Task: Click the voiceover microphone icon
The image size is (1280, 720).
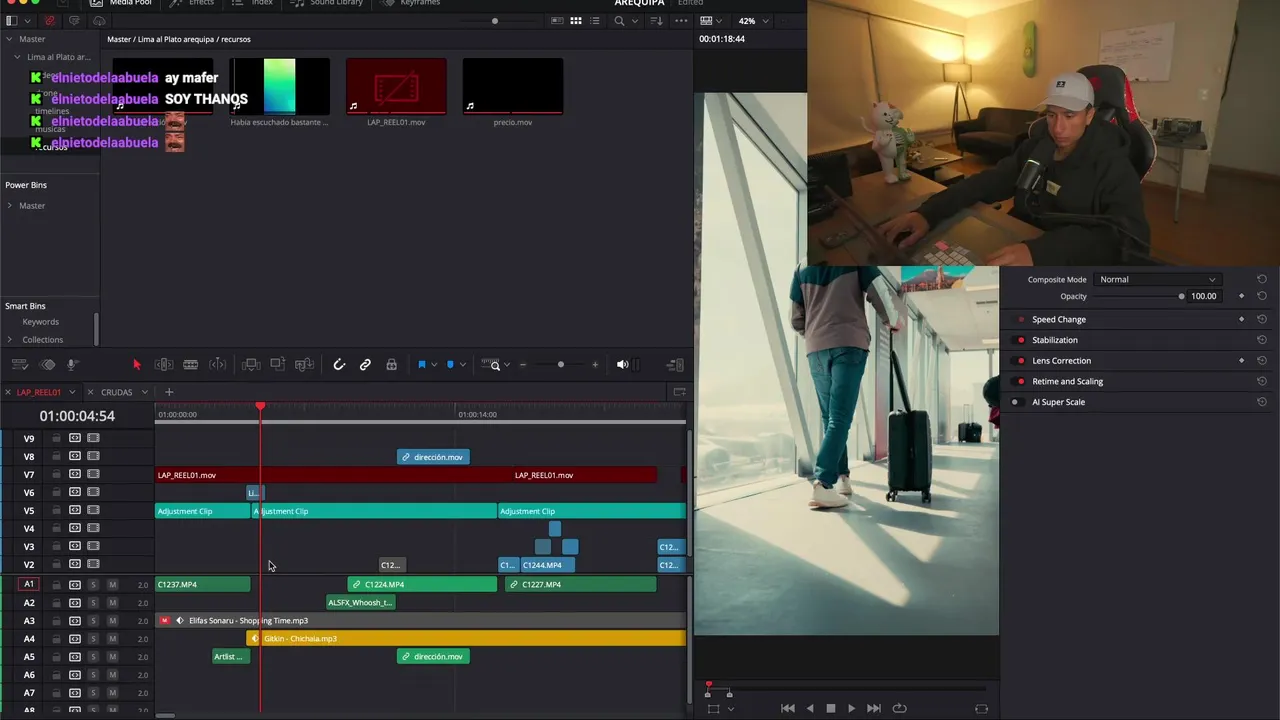Action: tap(72, 365)
